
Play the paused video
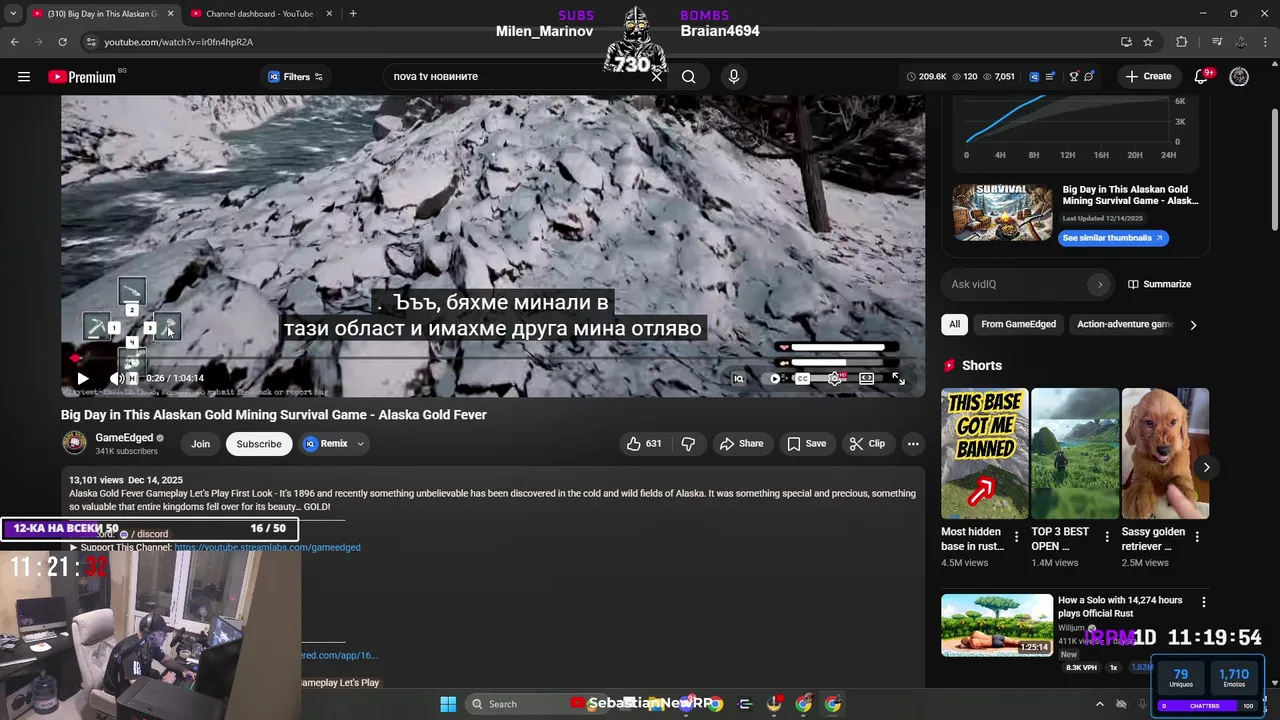coord(82,378)
